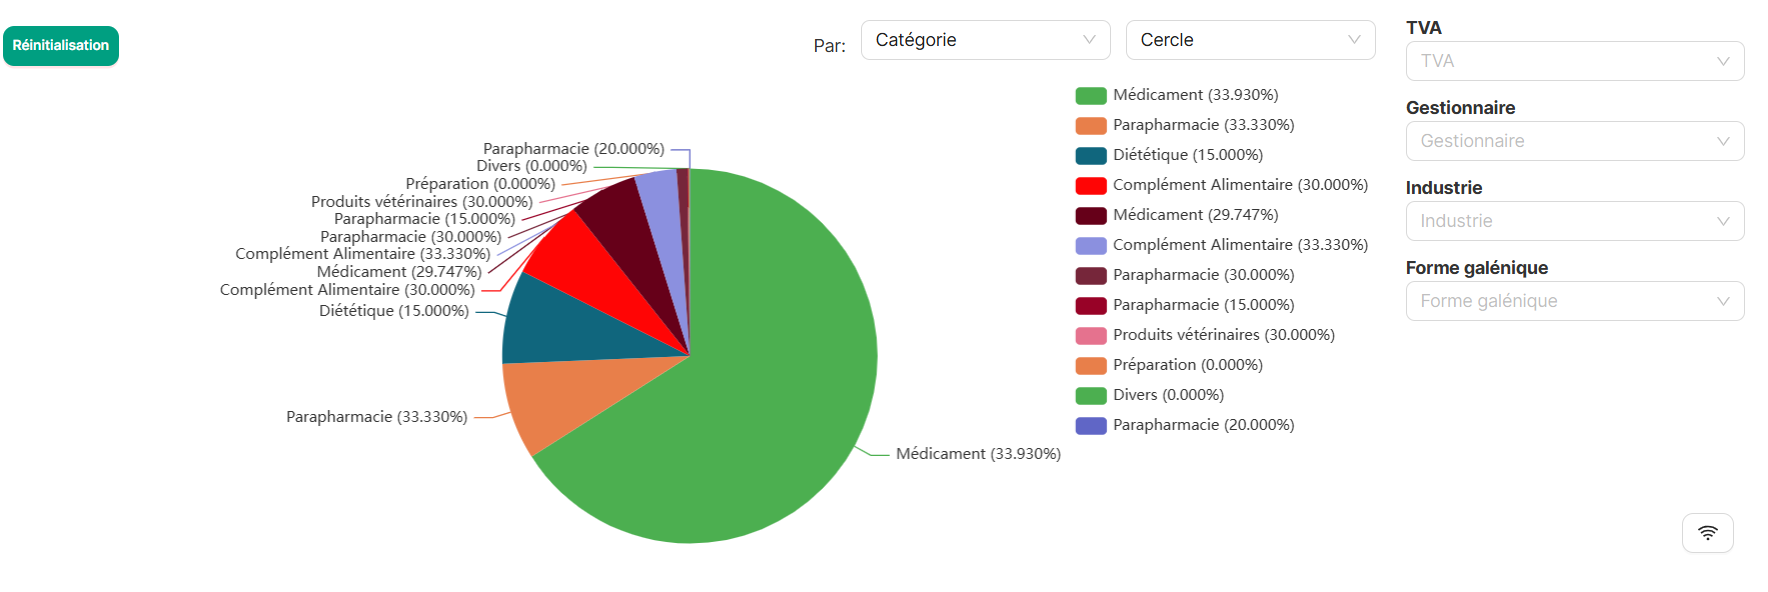This screenshot has height=592, width=1768.
Task: Open the Cercle chart type dropdown
Action: click(1250, 40)
